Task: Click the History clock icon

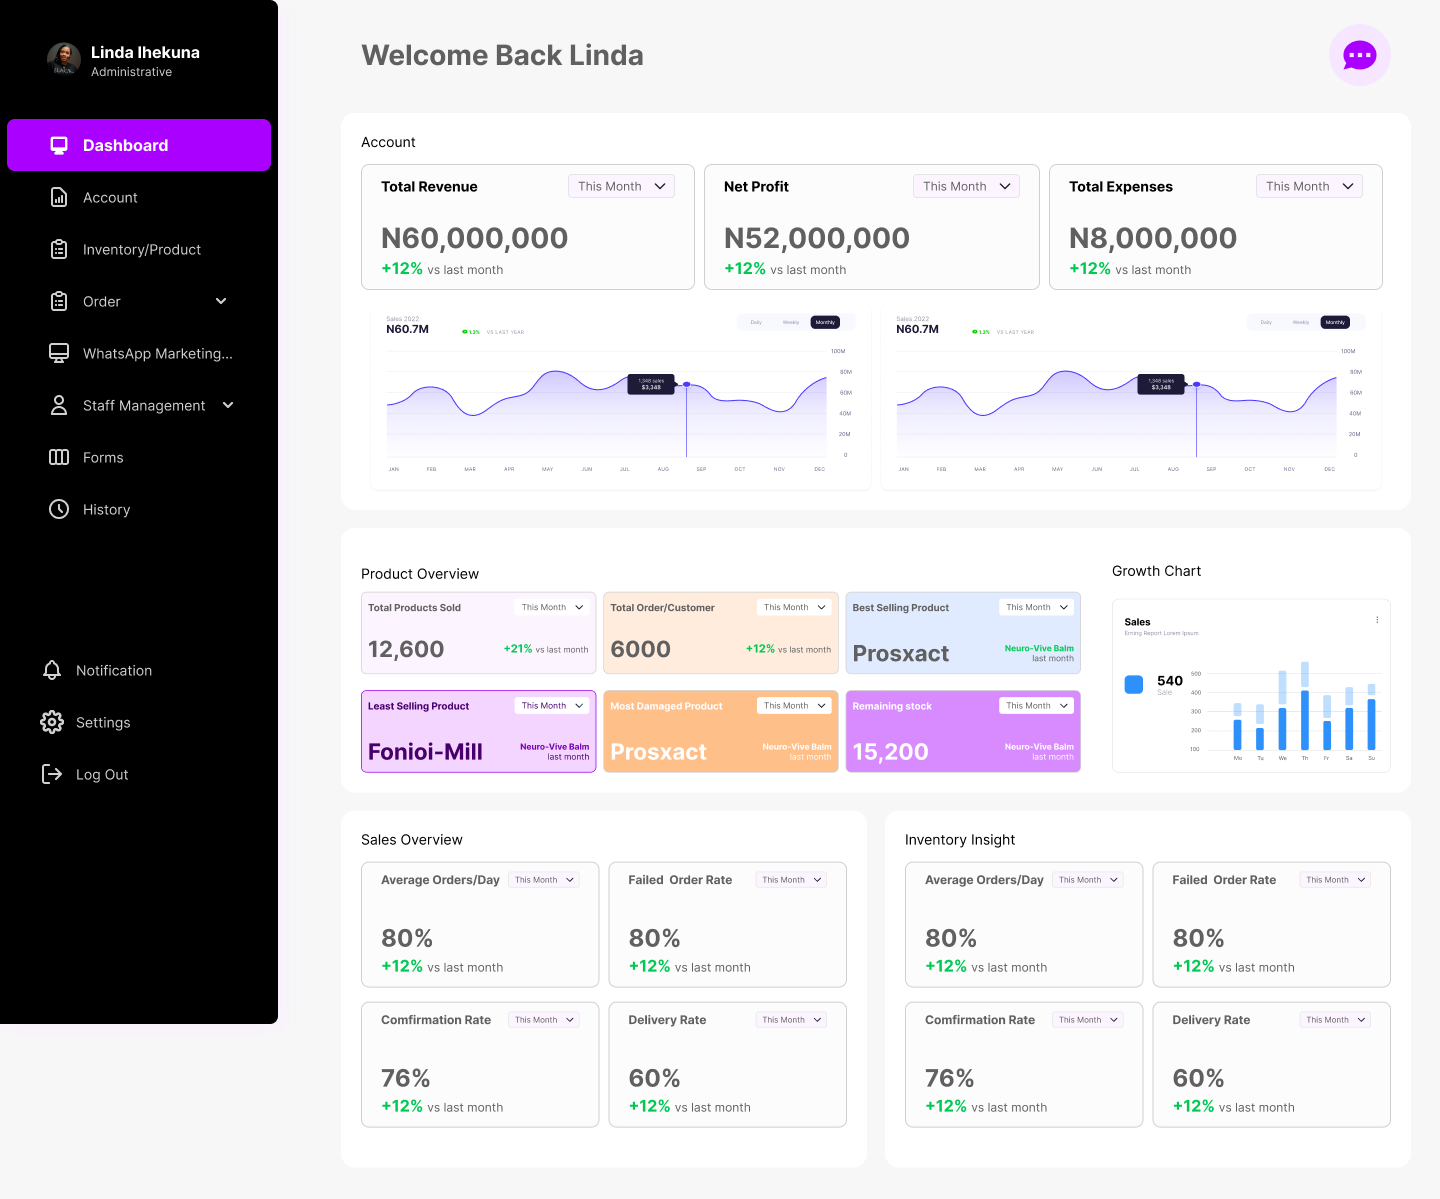Action: 59,509
